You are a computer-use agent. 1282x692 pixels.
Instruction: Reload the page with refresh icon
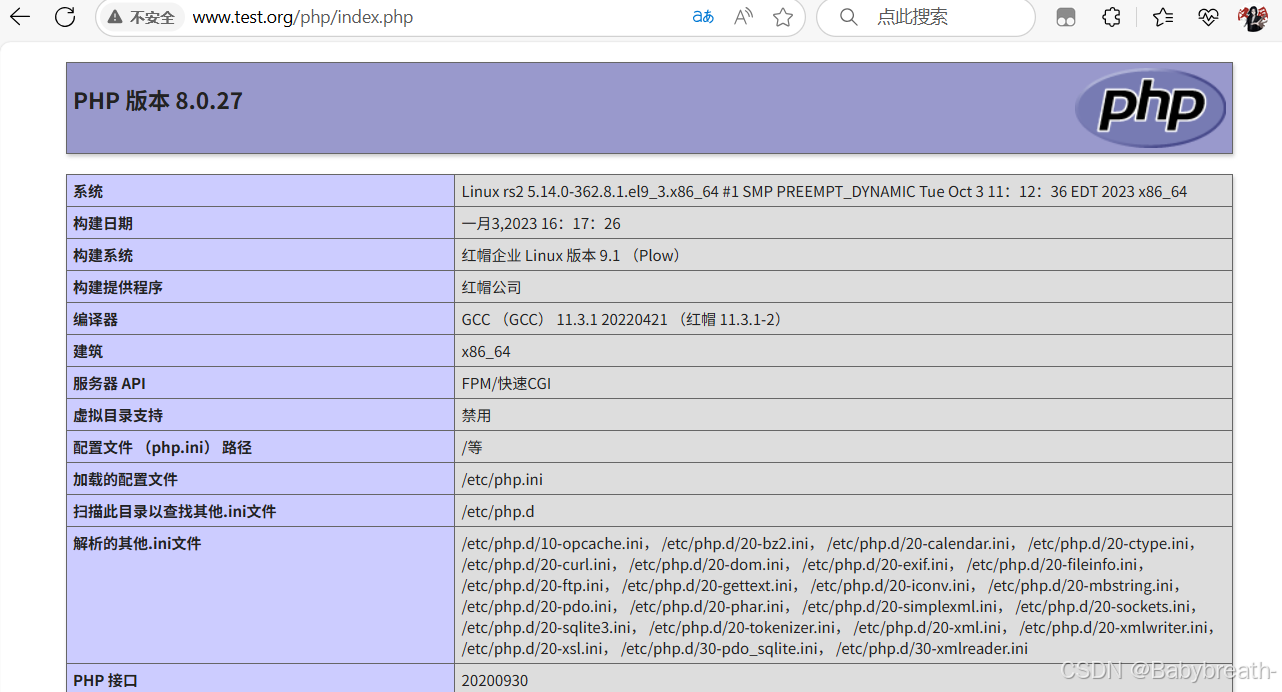pyautogui.click(x=65, y=17)
